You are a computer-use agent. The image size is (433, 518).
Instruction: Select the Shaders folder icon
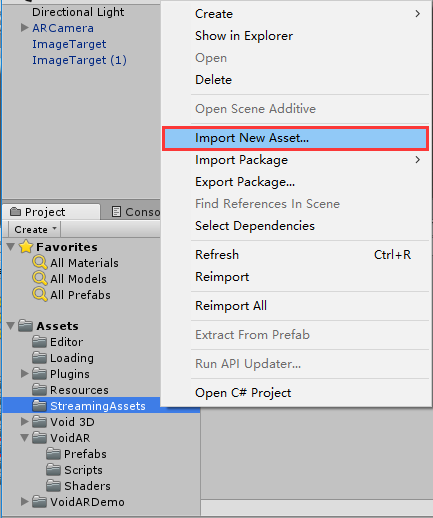(53, 486)
